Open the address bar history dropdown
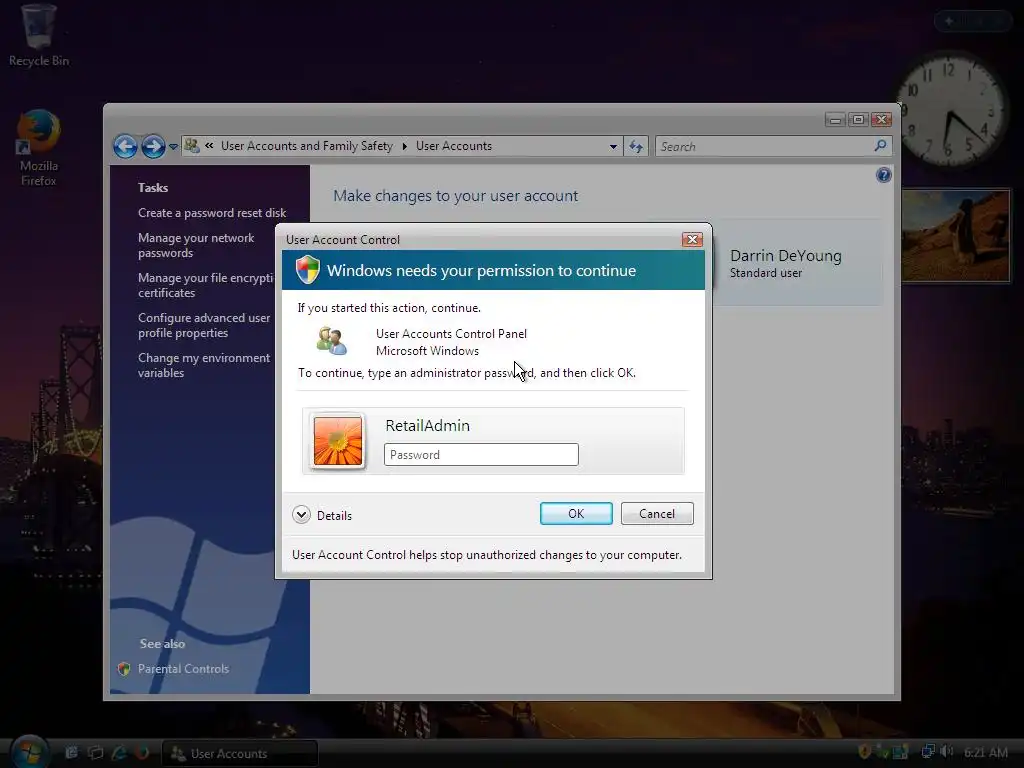This screenshot has height=768, width=1024. 613,146
